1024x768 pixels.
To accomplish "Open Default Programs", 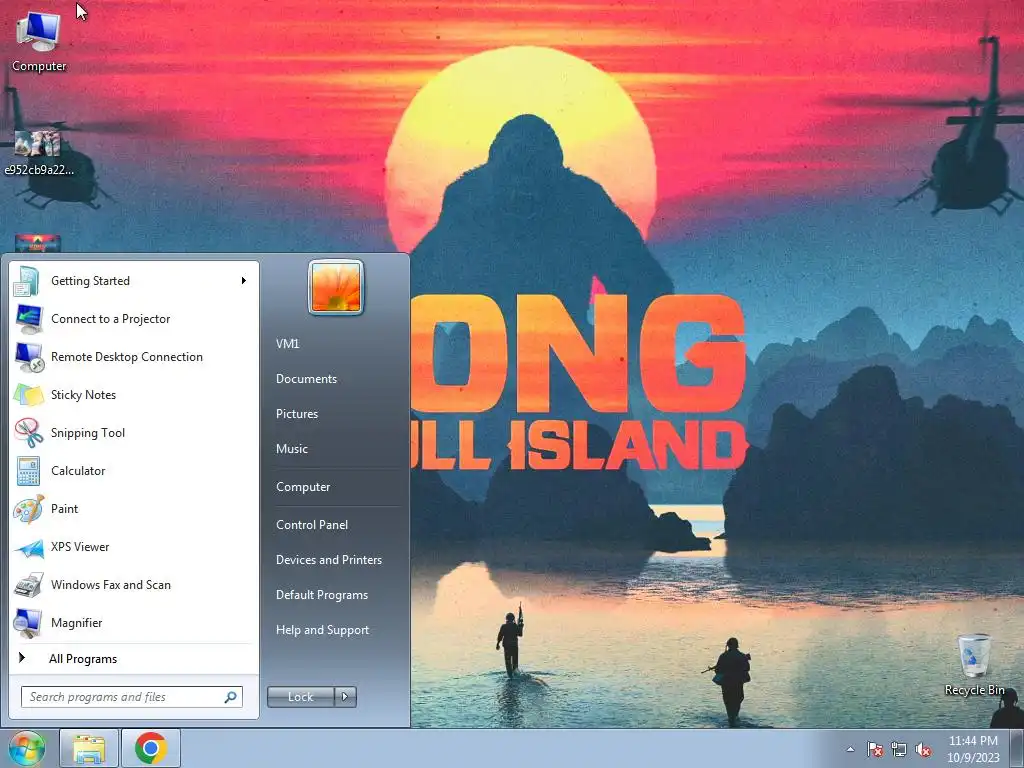I will (322, 595).
